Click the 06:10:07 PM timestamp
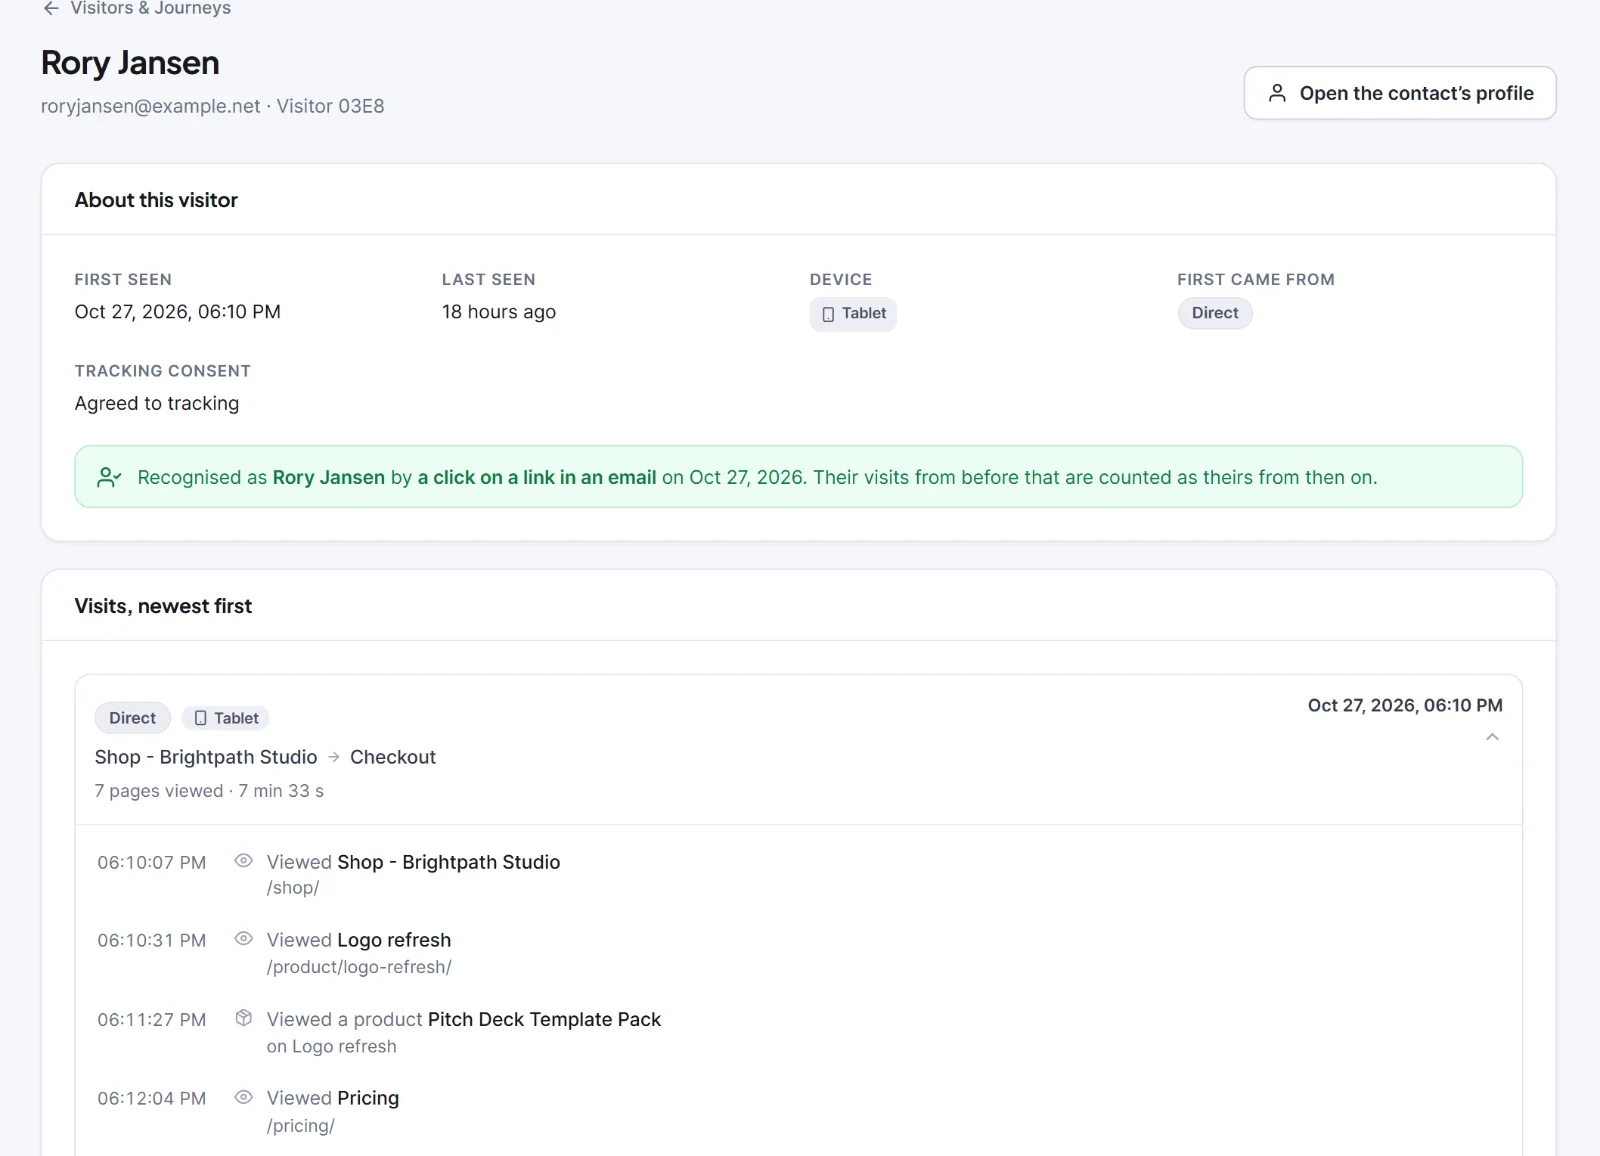This screenshot has height=1156, width=1600. pos(152,863)
